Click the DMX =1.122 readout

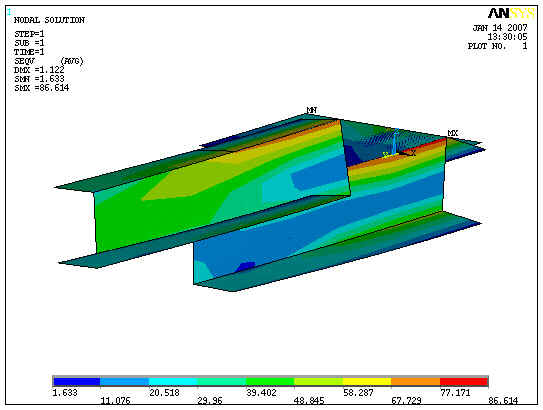click(39, 70)
